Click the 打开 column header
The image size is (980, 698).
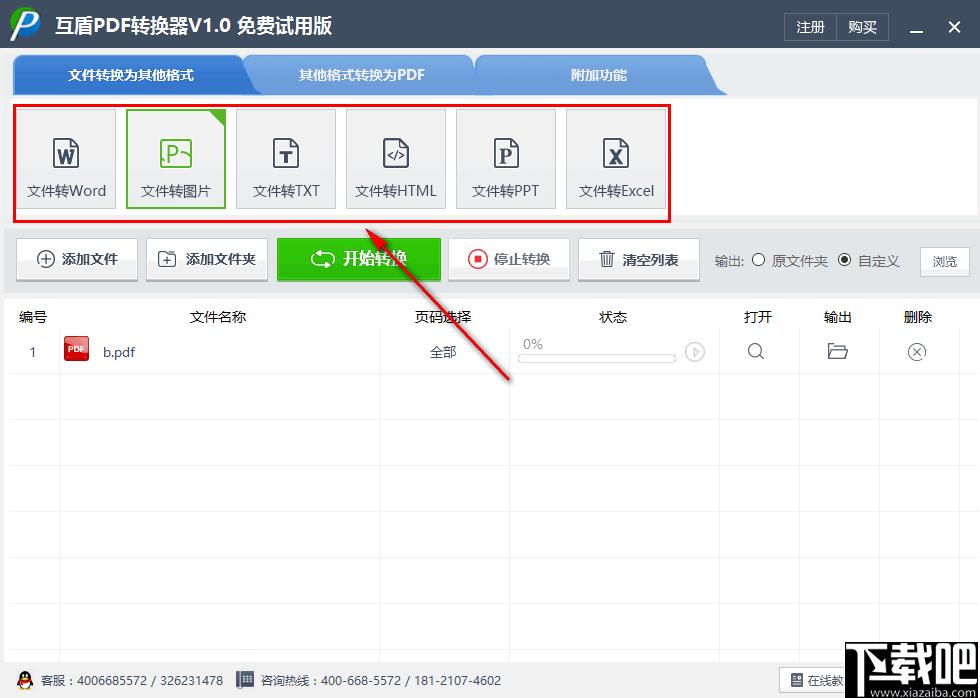pos(758,317)
